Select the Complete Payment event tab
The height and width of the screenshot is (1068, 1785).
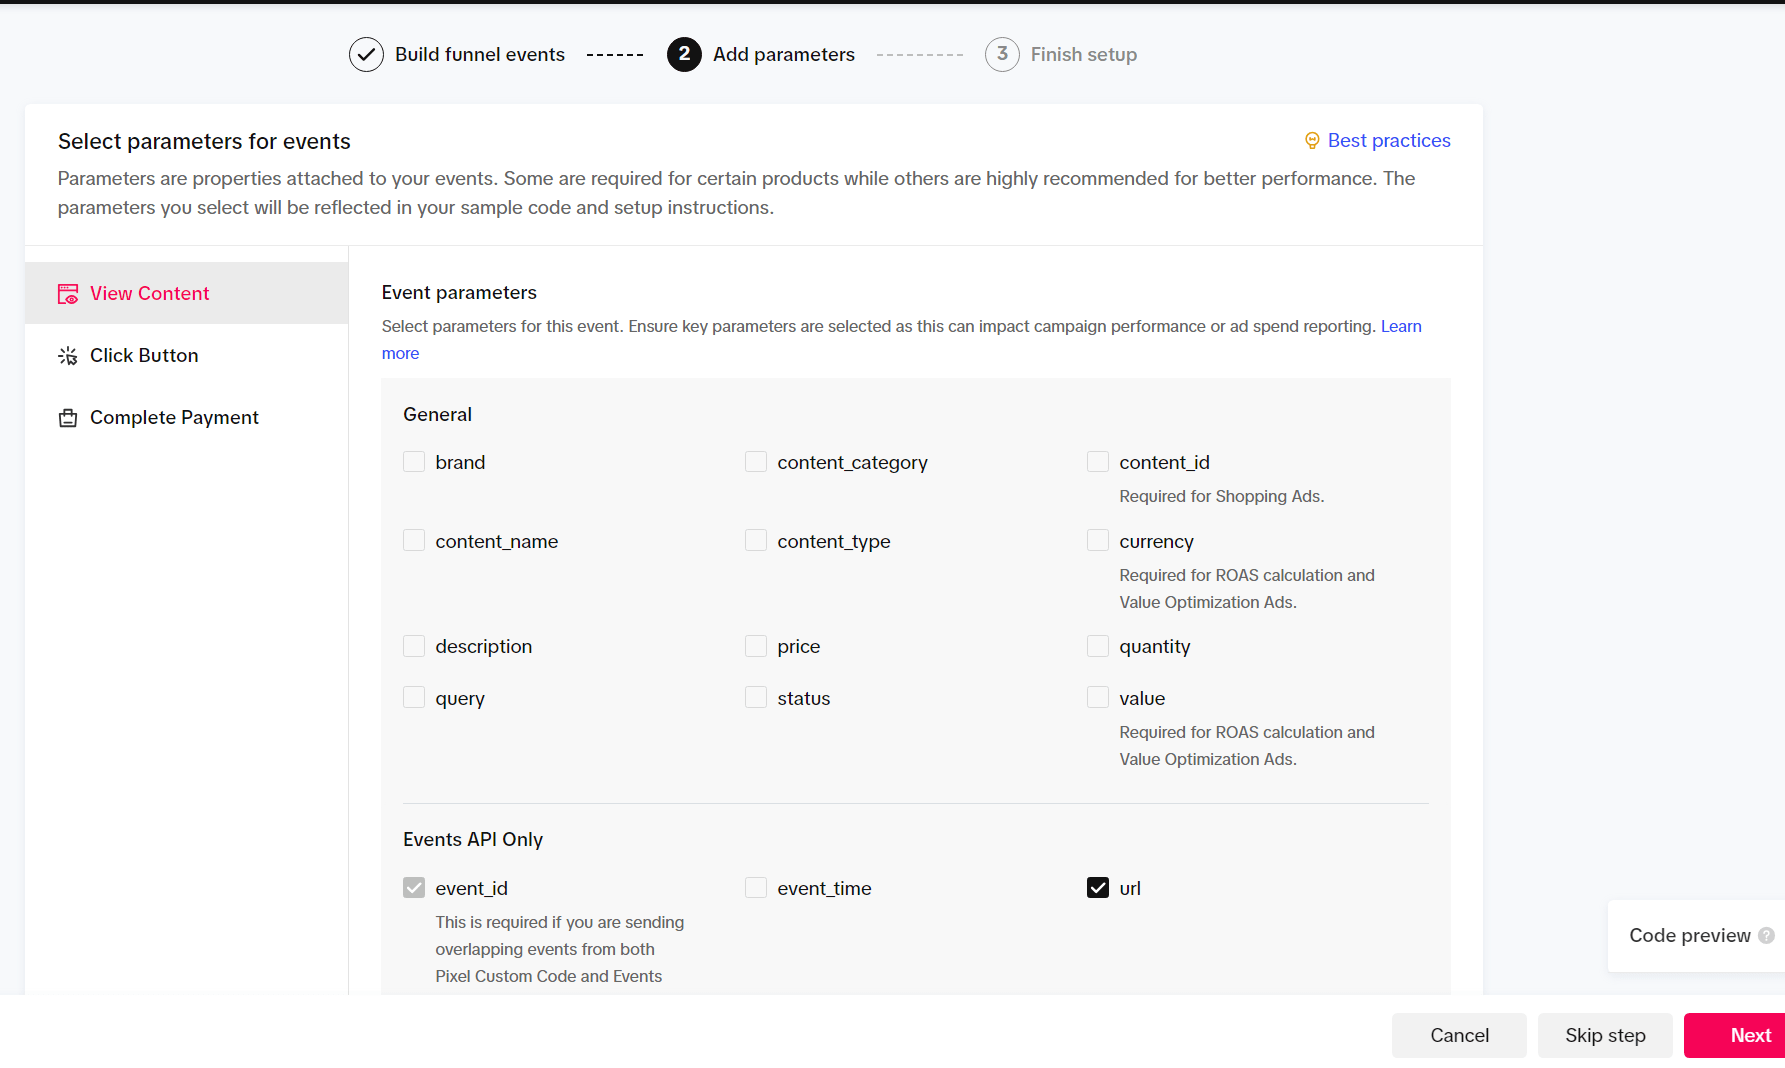pyautogui.click(x=174, y=418)
